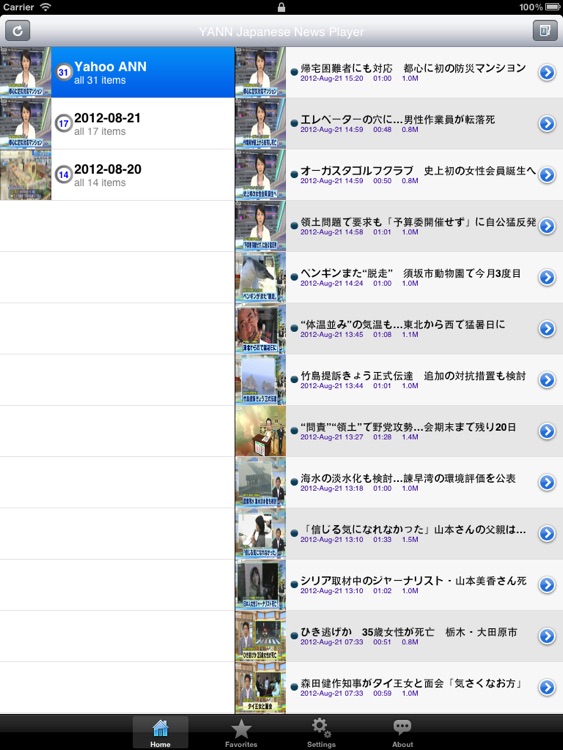Tap thumbnail of シリア取材中 news

[x=261, y=585]
